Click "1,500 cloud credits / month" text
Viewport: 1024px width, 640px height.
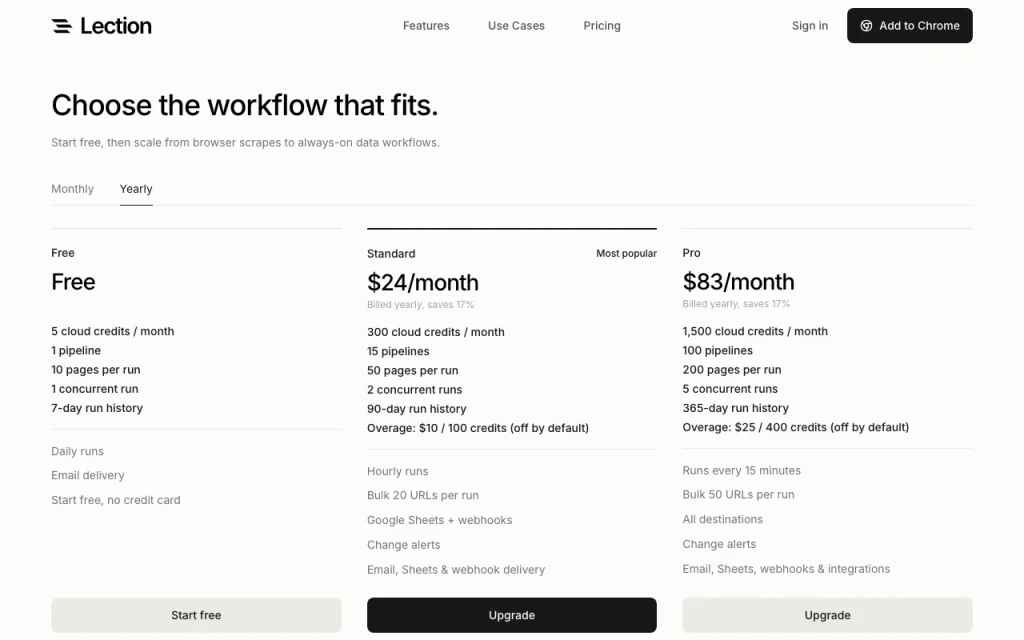pyautogui.click(x=755, y=331)
